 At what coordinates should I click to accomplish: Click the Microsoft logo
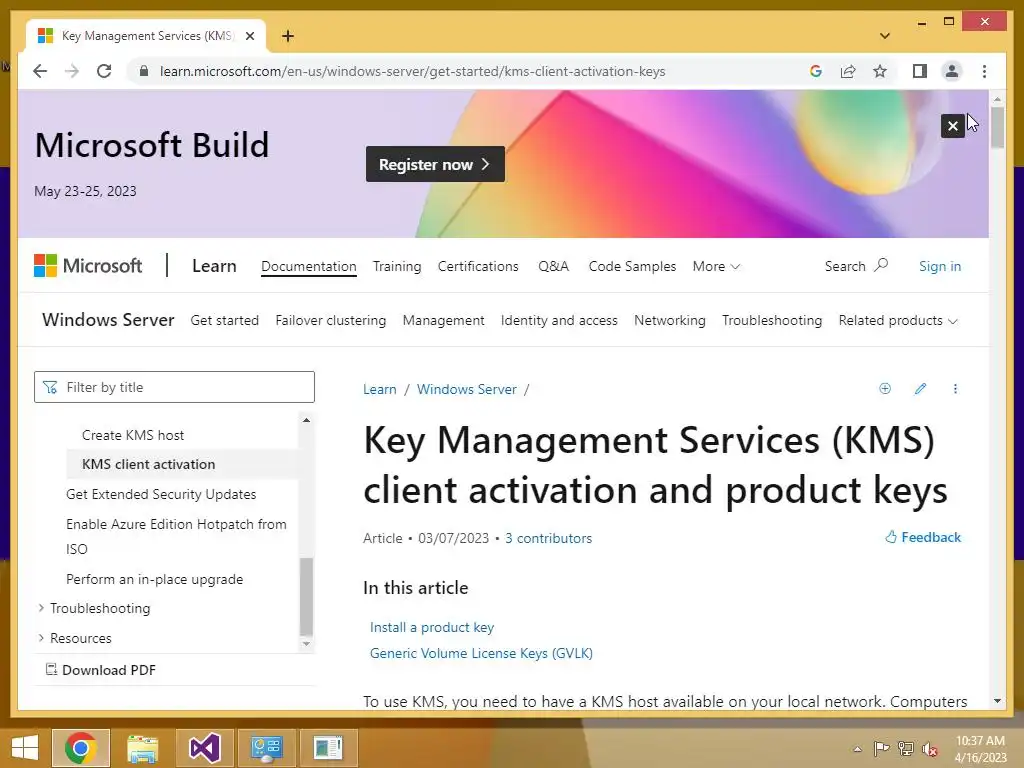click(88, 266)
